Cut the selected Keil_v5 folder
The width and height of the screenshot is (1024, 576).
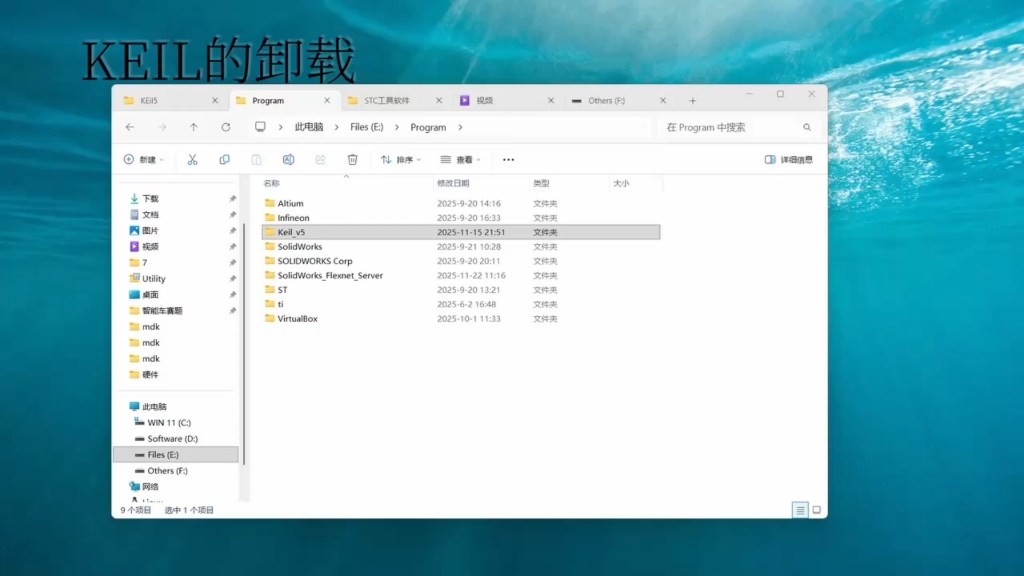pyautogui.click(x=193, y=160)
